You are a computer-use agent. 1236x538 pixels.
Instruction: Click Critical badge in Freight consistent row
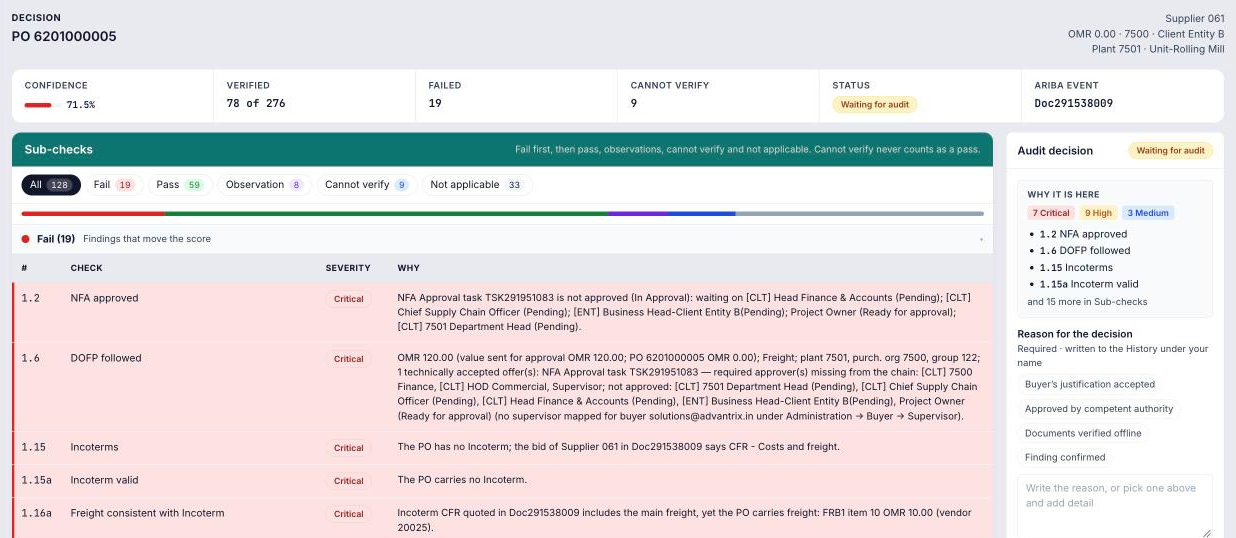coord(348,514)
